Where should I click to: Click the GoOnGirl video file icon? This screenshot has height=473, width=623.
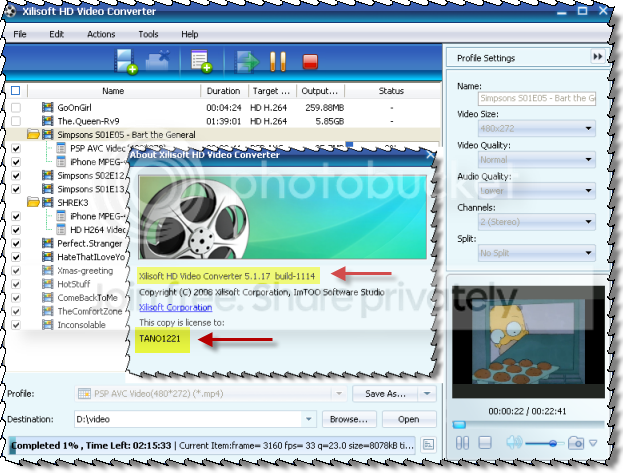pos(47,107)
